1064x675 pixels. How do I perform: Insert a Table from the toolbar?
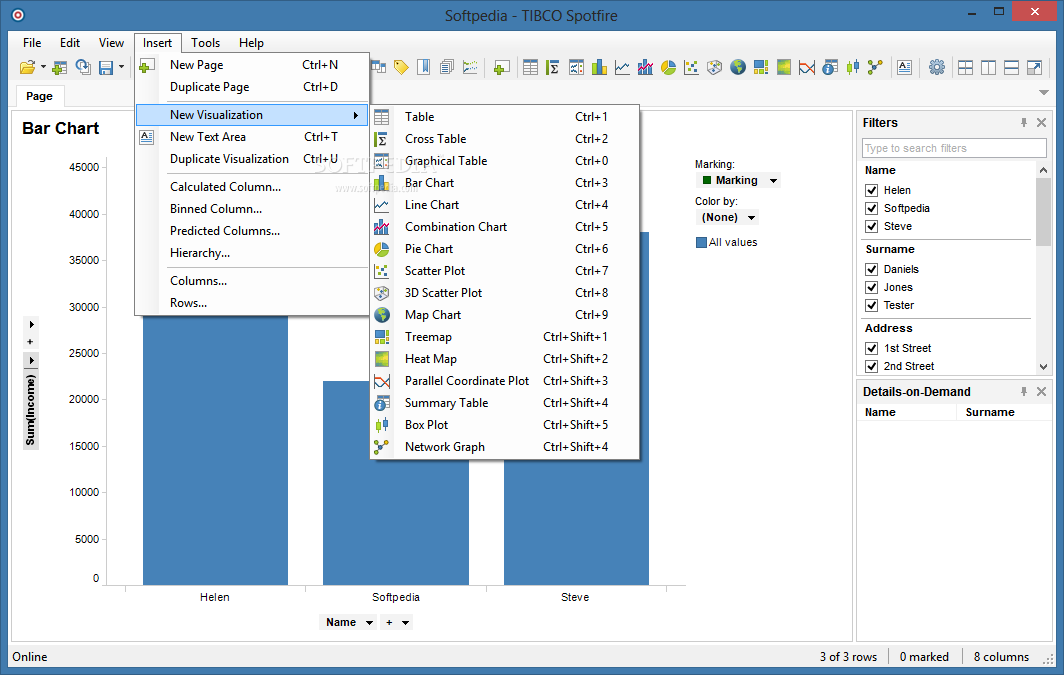(x=531, y=67)
